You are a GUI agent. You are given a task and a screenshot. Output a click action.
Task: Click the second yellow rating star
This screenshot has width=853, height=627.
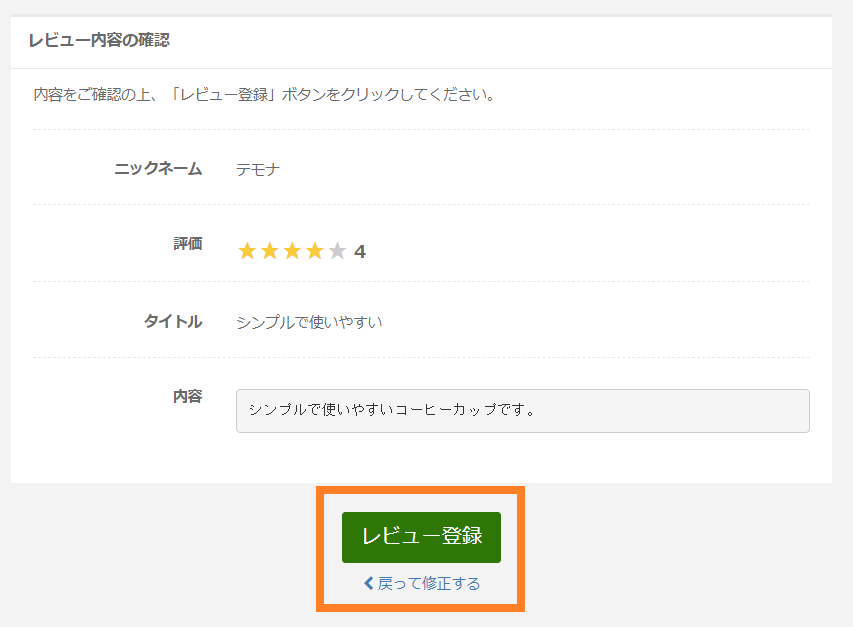[x=270, y=251]
